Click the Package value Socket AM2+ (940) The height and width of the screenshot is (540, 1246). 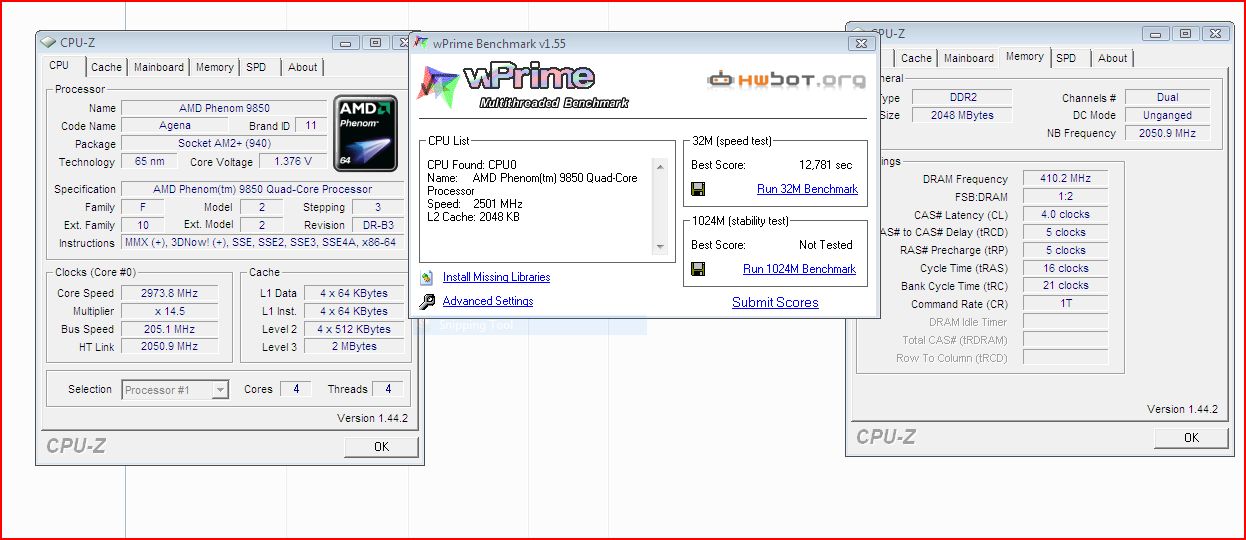224,144
